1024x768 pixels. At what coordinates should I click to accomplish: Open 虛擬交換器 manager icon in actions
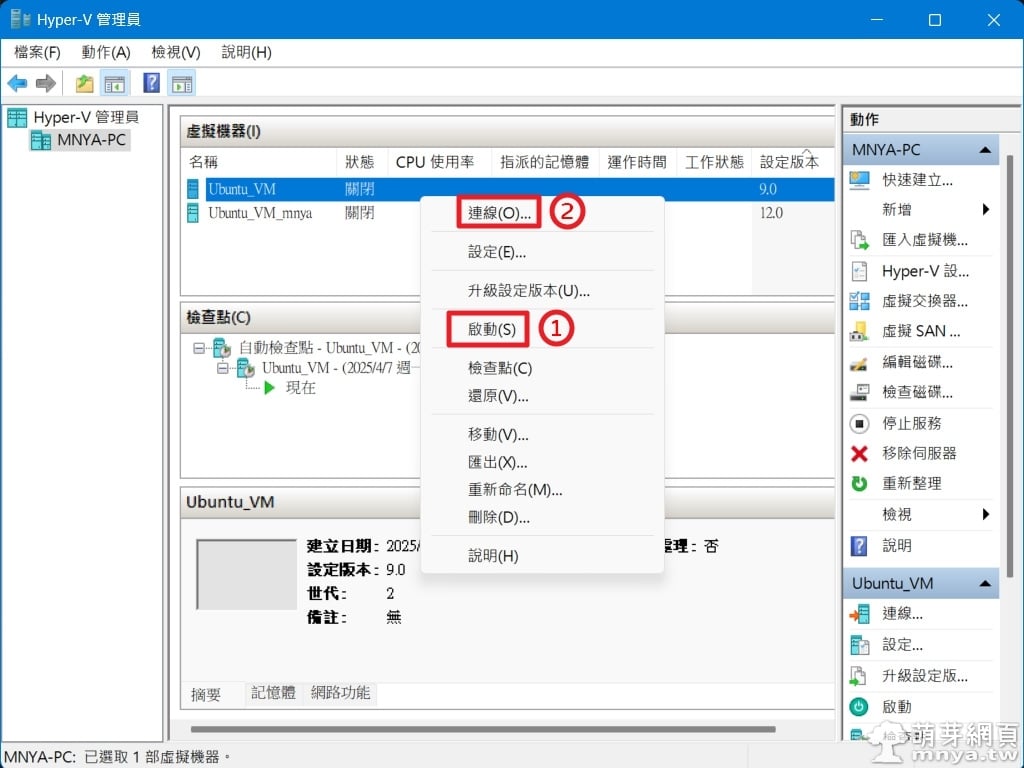[859, 301]
